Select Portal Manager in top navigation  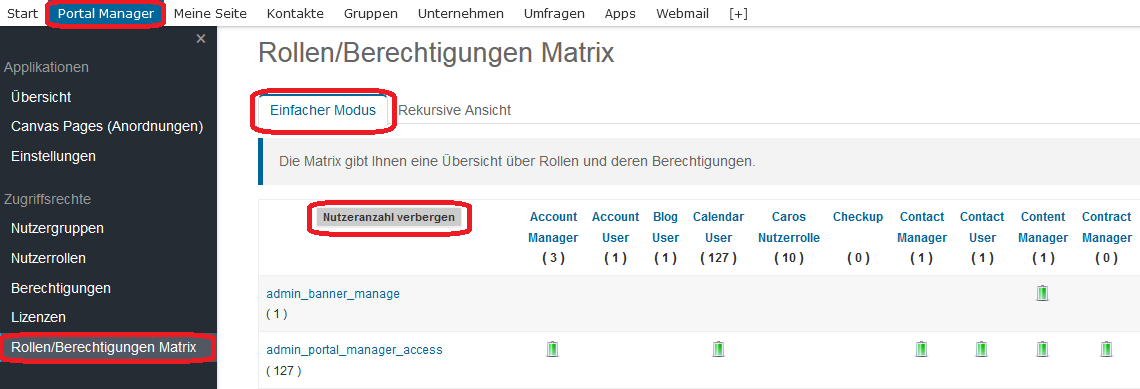click(x=105, y=13)
